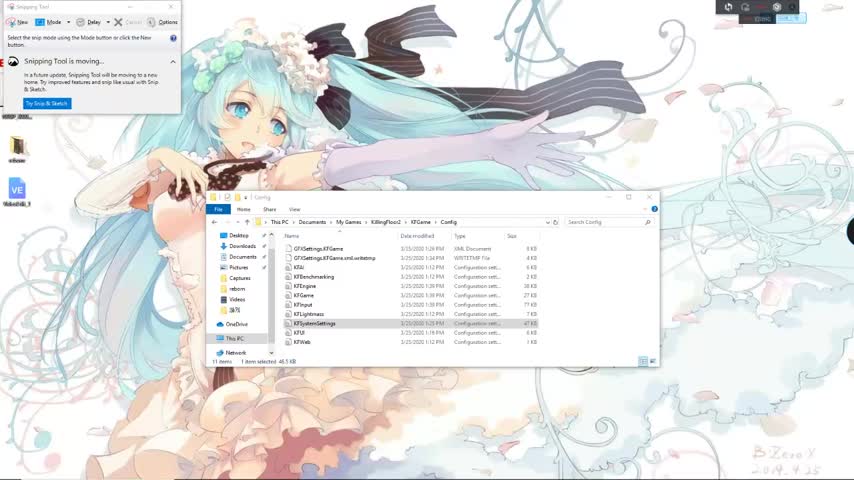Click the Try Snip & Sketch button
The width and height of the screenshot is (854, 480).
coord(47,104)
